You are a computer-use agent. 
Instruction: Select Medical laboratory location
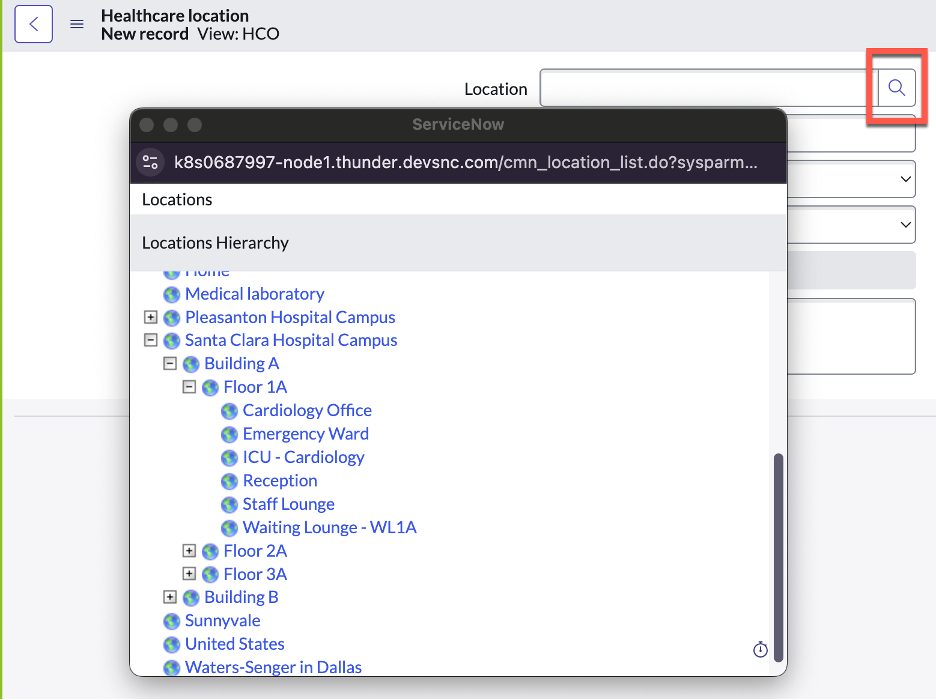click(x=255, y=294)
